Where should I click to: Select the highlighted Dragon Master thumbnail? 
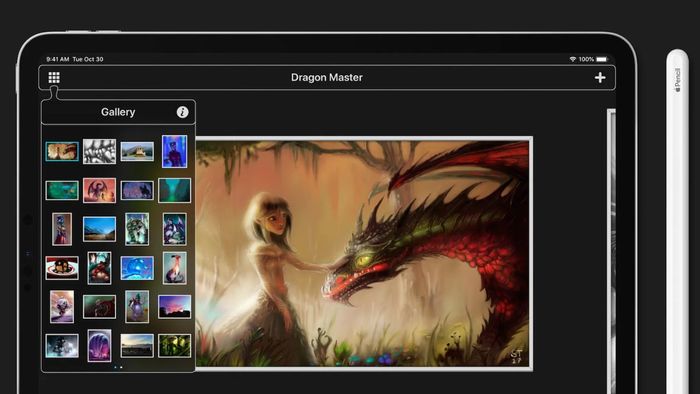pyautogui.click(x=62, y=152)
